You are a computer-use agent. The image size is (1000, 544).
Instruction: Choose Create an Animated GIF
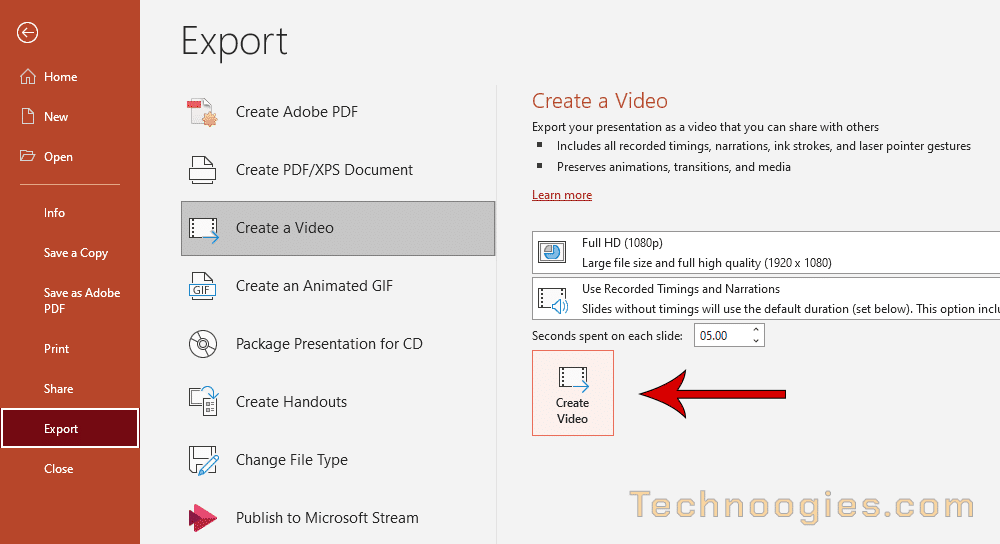(338, 286)
